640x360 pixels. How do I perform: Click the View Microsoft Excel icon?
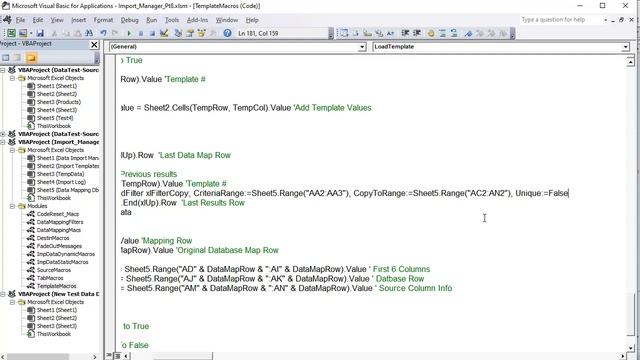tap(11, 33)
